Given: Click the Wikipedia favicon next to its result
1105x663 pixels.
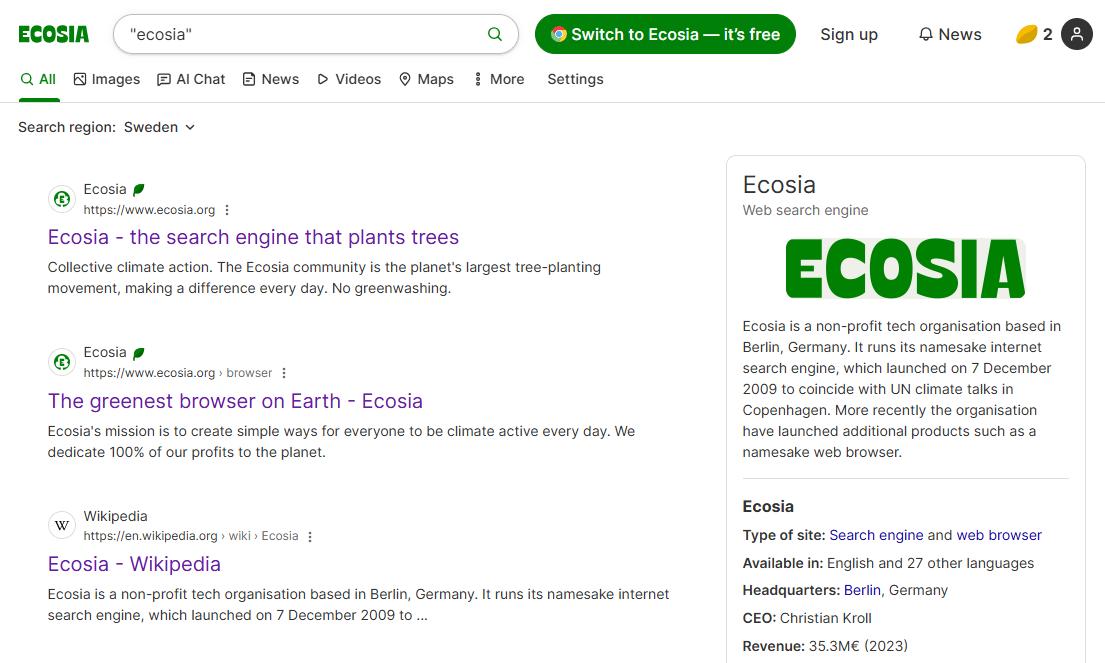Looking at the screenshot, I should coord(61,524).
